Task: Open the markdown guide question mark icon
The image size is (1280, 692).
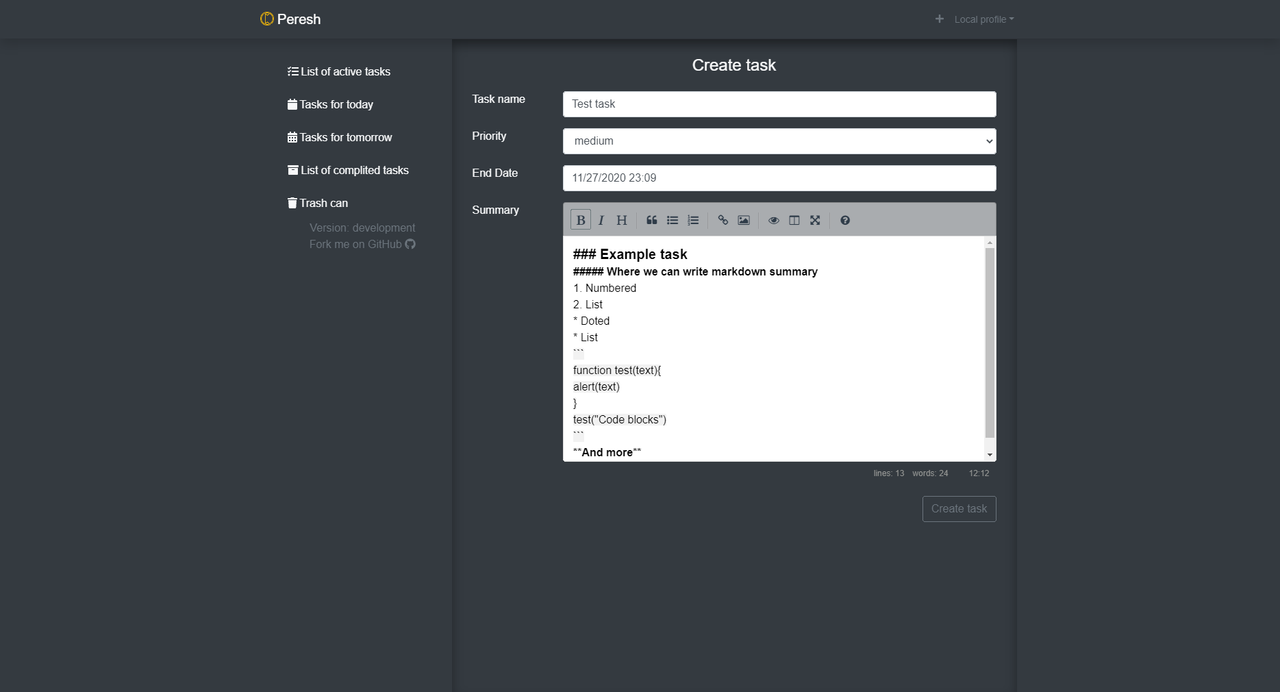Action: (x=845, y=220)
